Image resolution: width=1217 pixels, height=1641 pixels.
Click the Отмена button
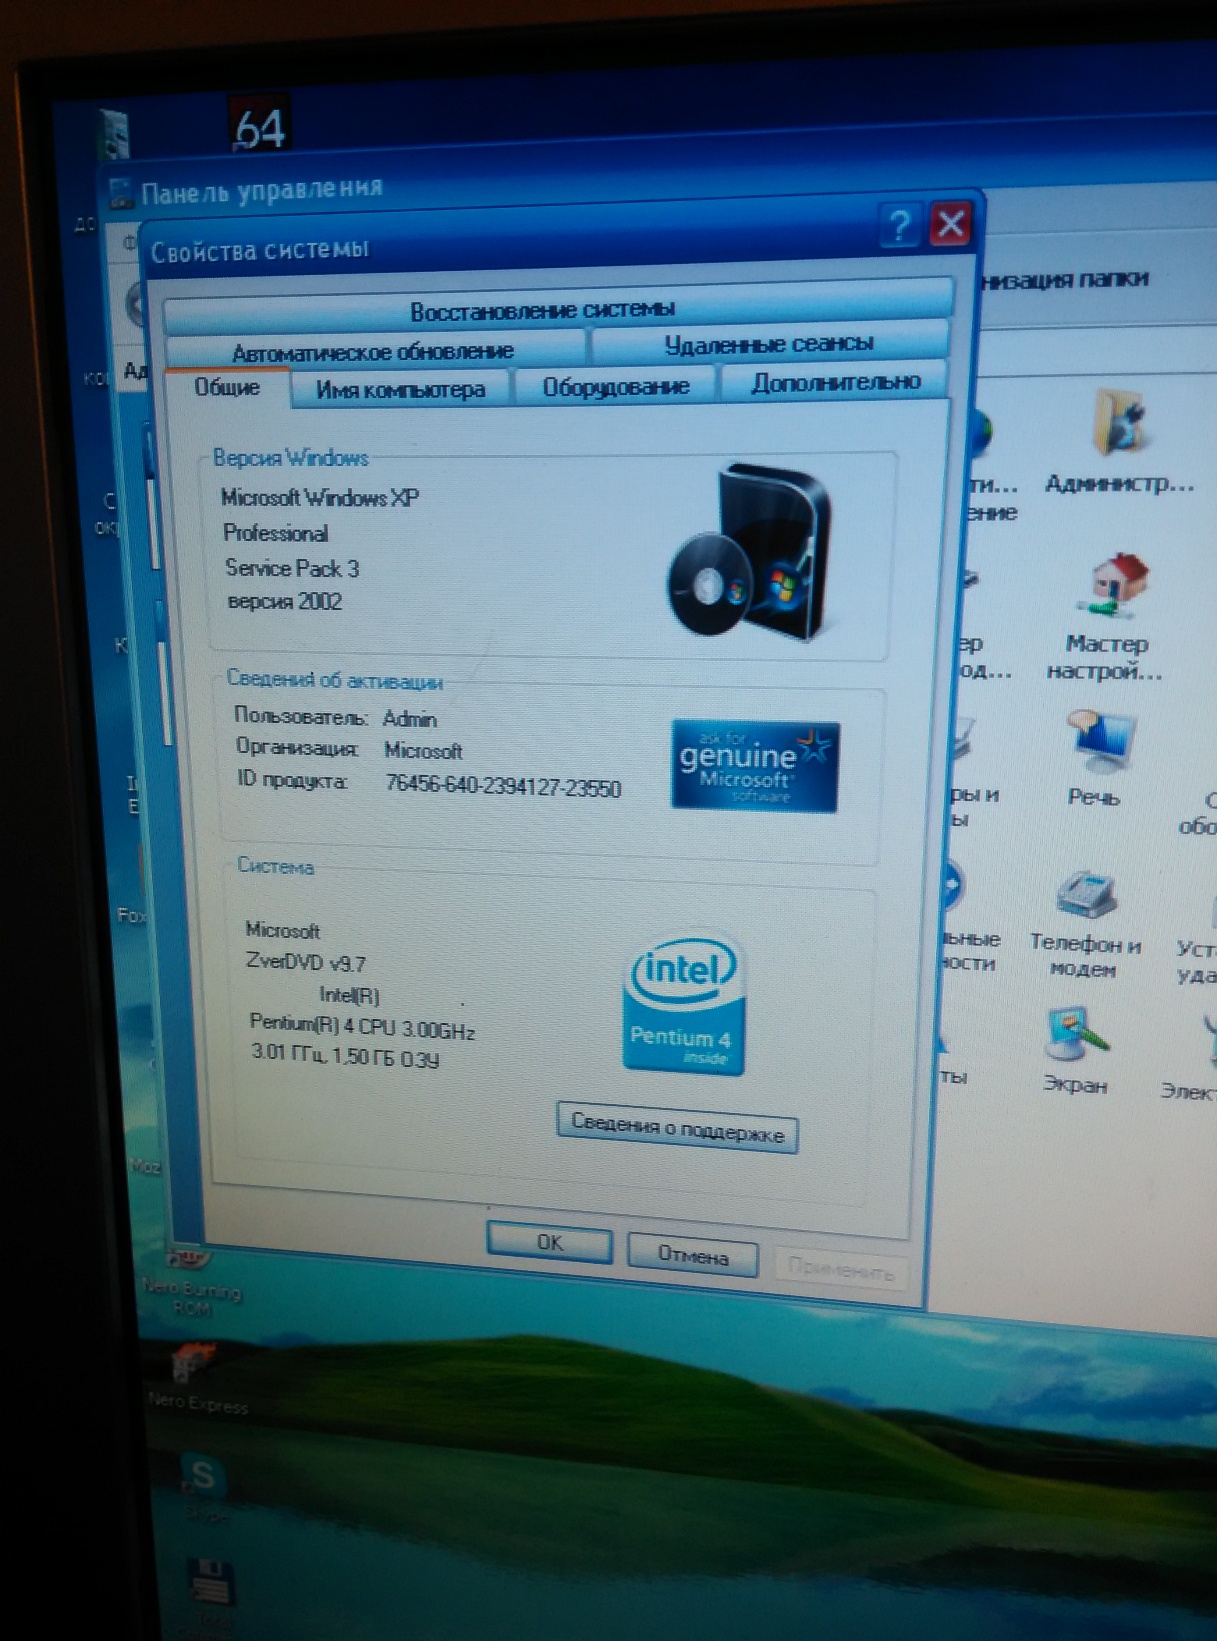click(x=692, y=1254)
